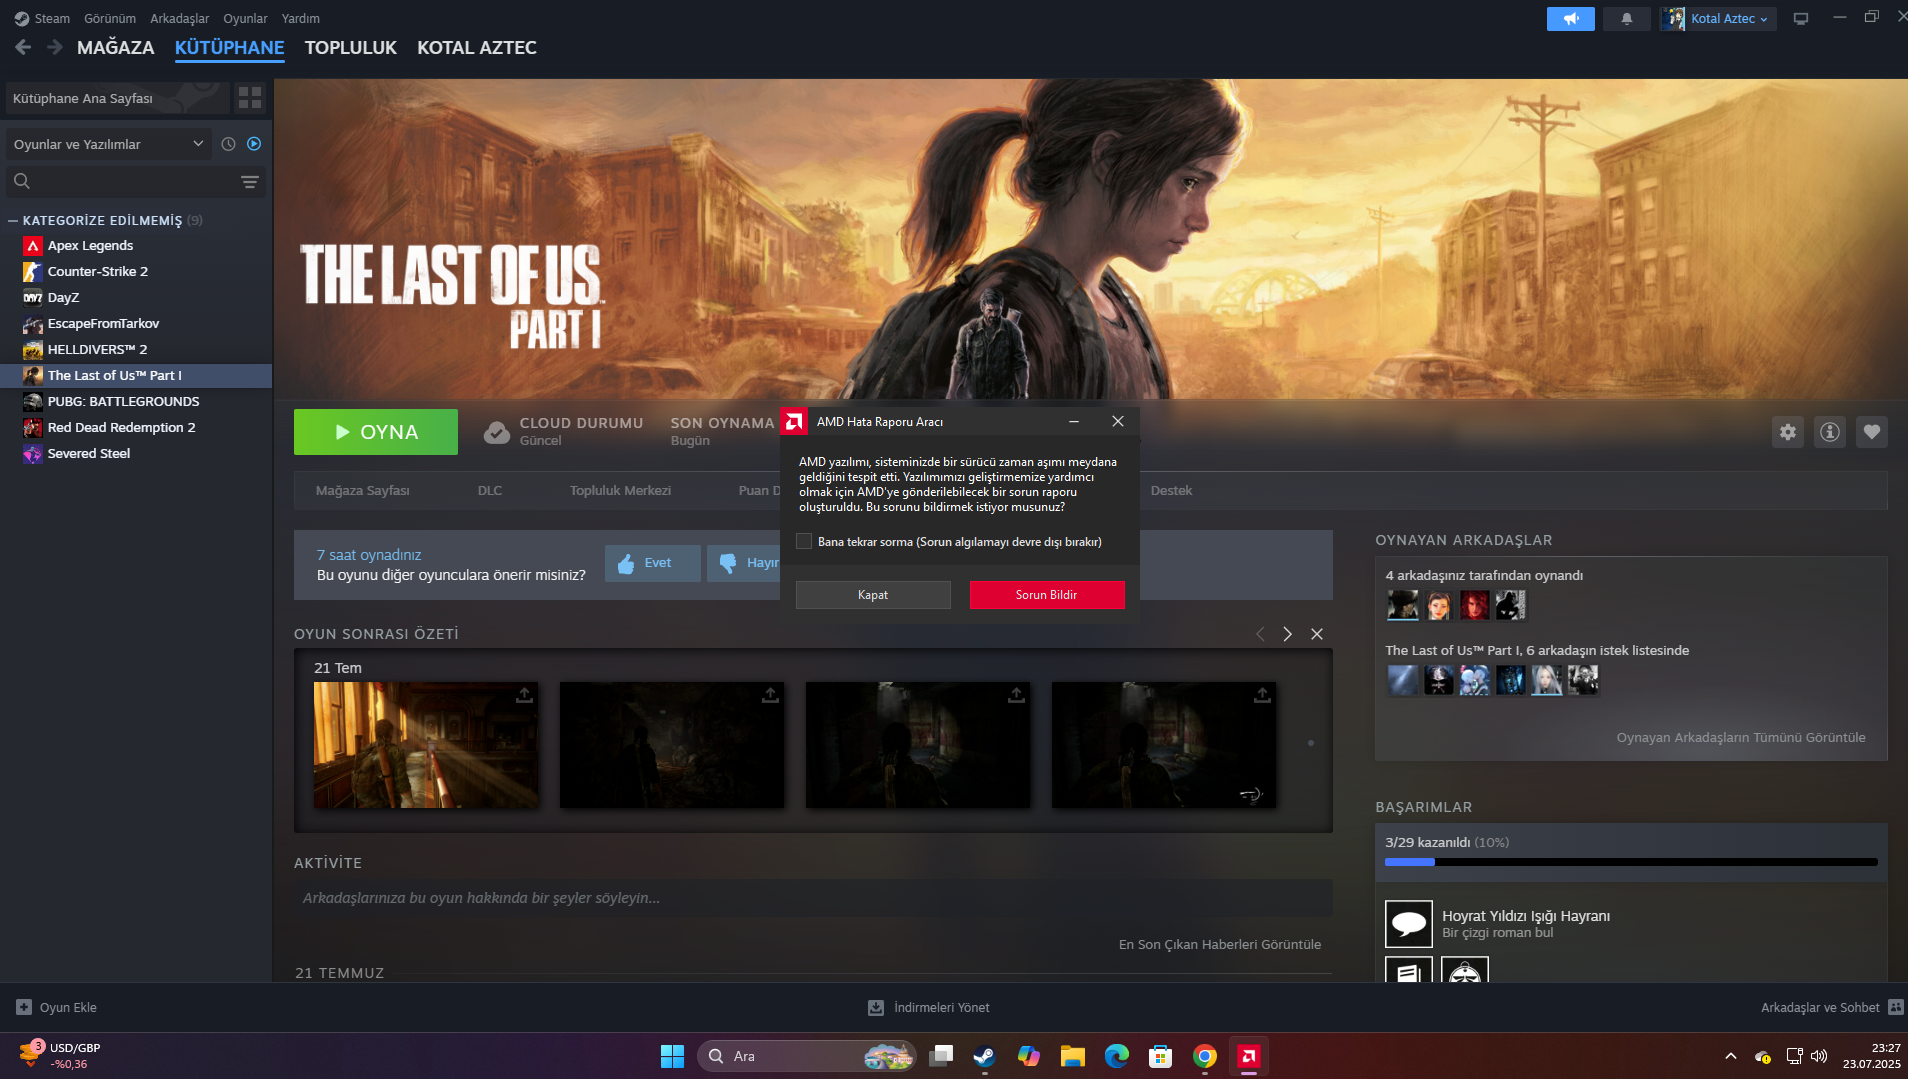Open Steam in the Windows taskbar
The width and height of the screenshot is (1908, 1079).
pos(985,1056)
